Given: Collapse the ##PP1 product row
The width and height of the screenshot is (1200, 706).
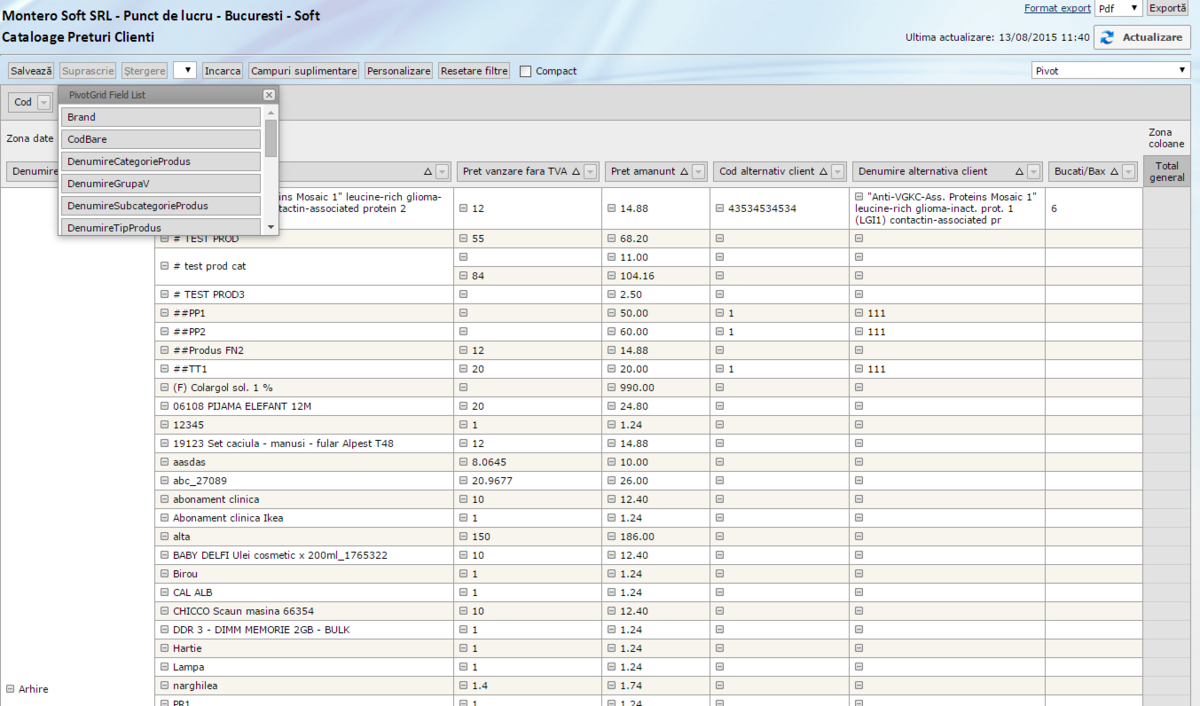Looking at the screenshot, I should [x=165, y=313].
